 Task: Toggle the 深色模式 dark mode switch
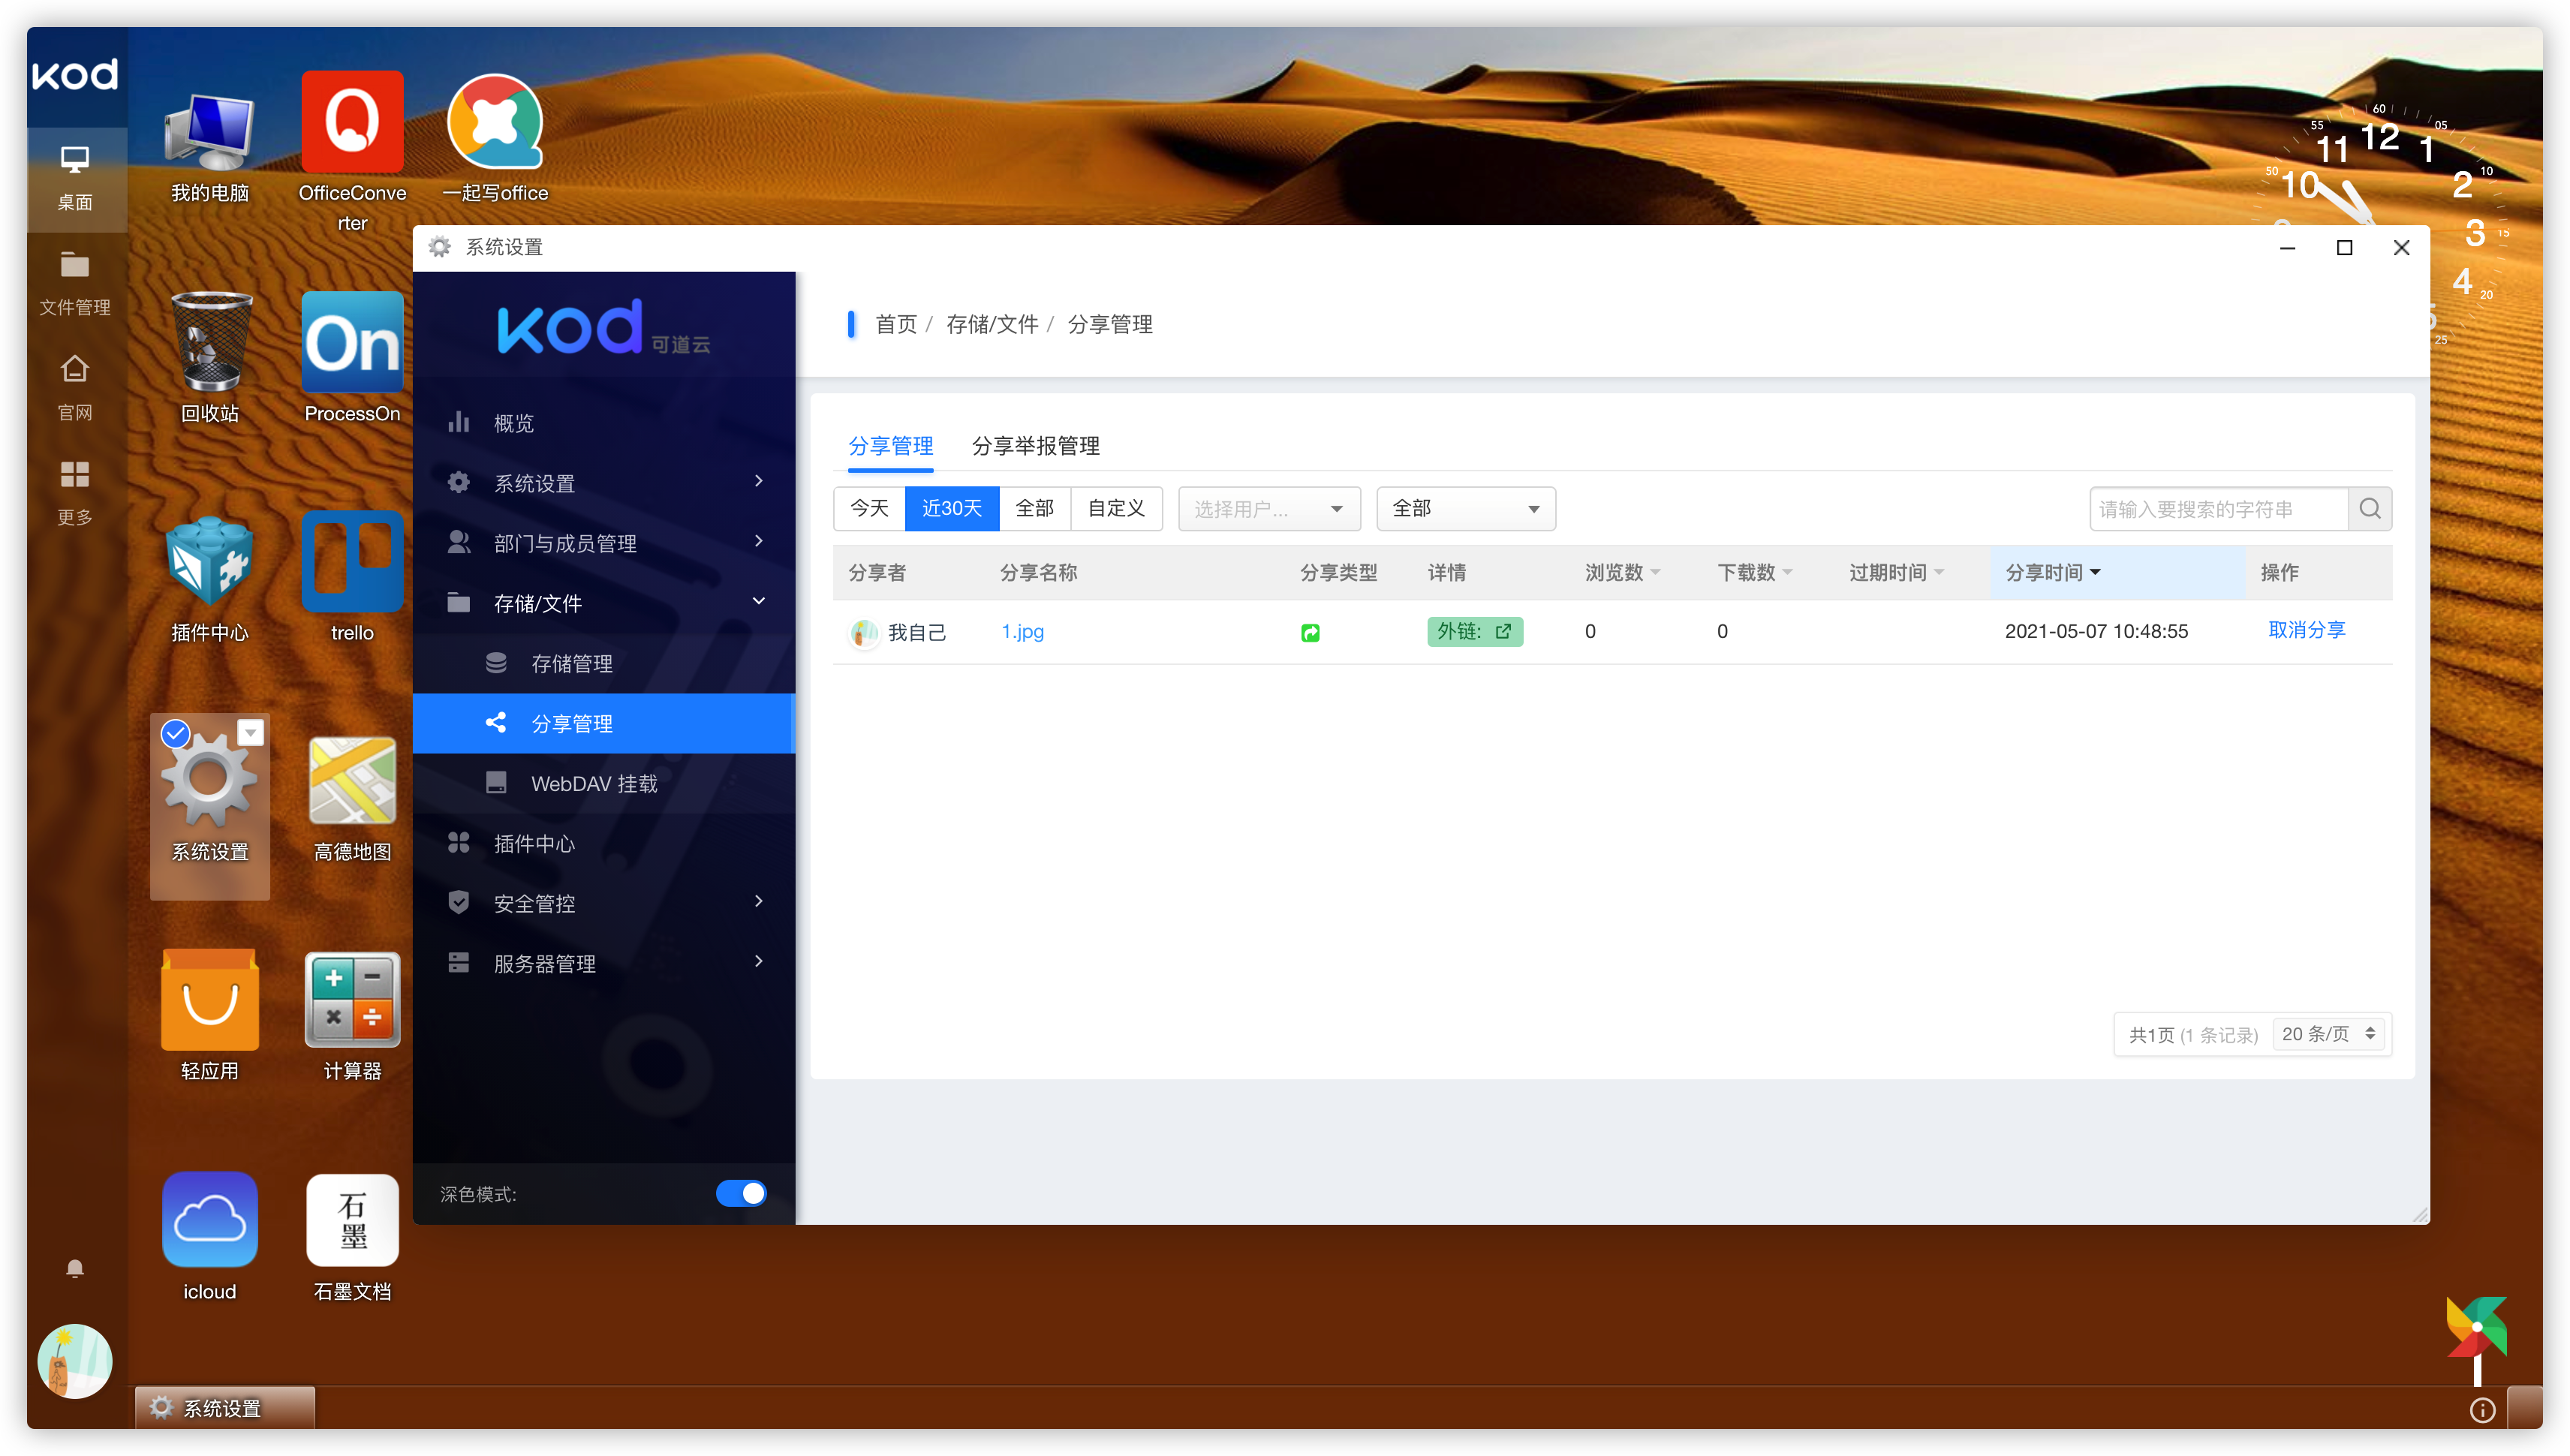pyautogui.click(x=741, y=1193)
